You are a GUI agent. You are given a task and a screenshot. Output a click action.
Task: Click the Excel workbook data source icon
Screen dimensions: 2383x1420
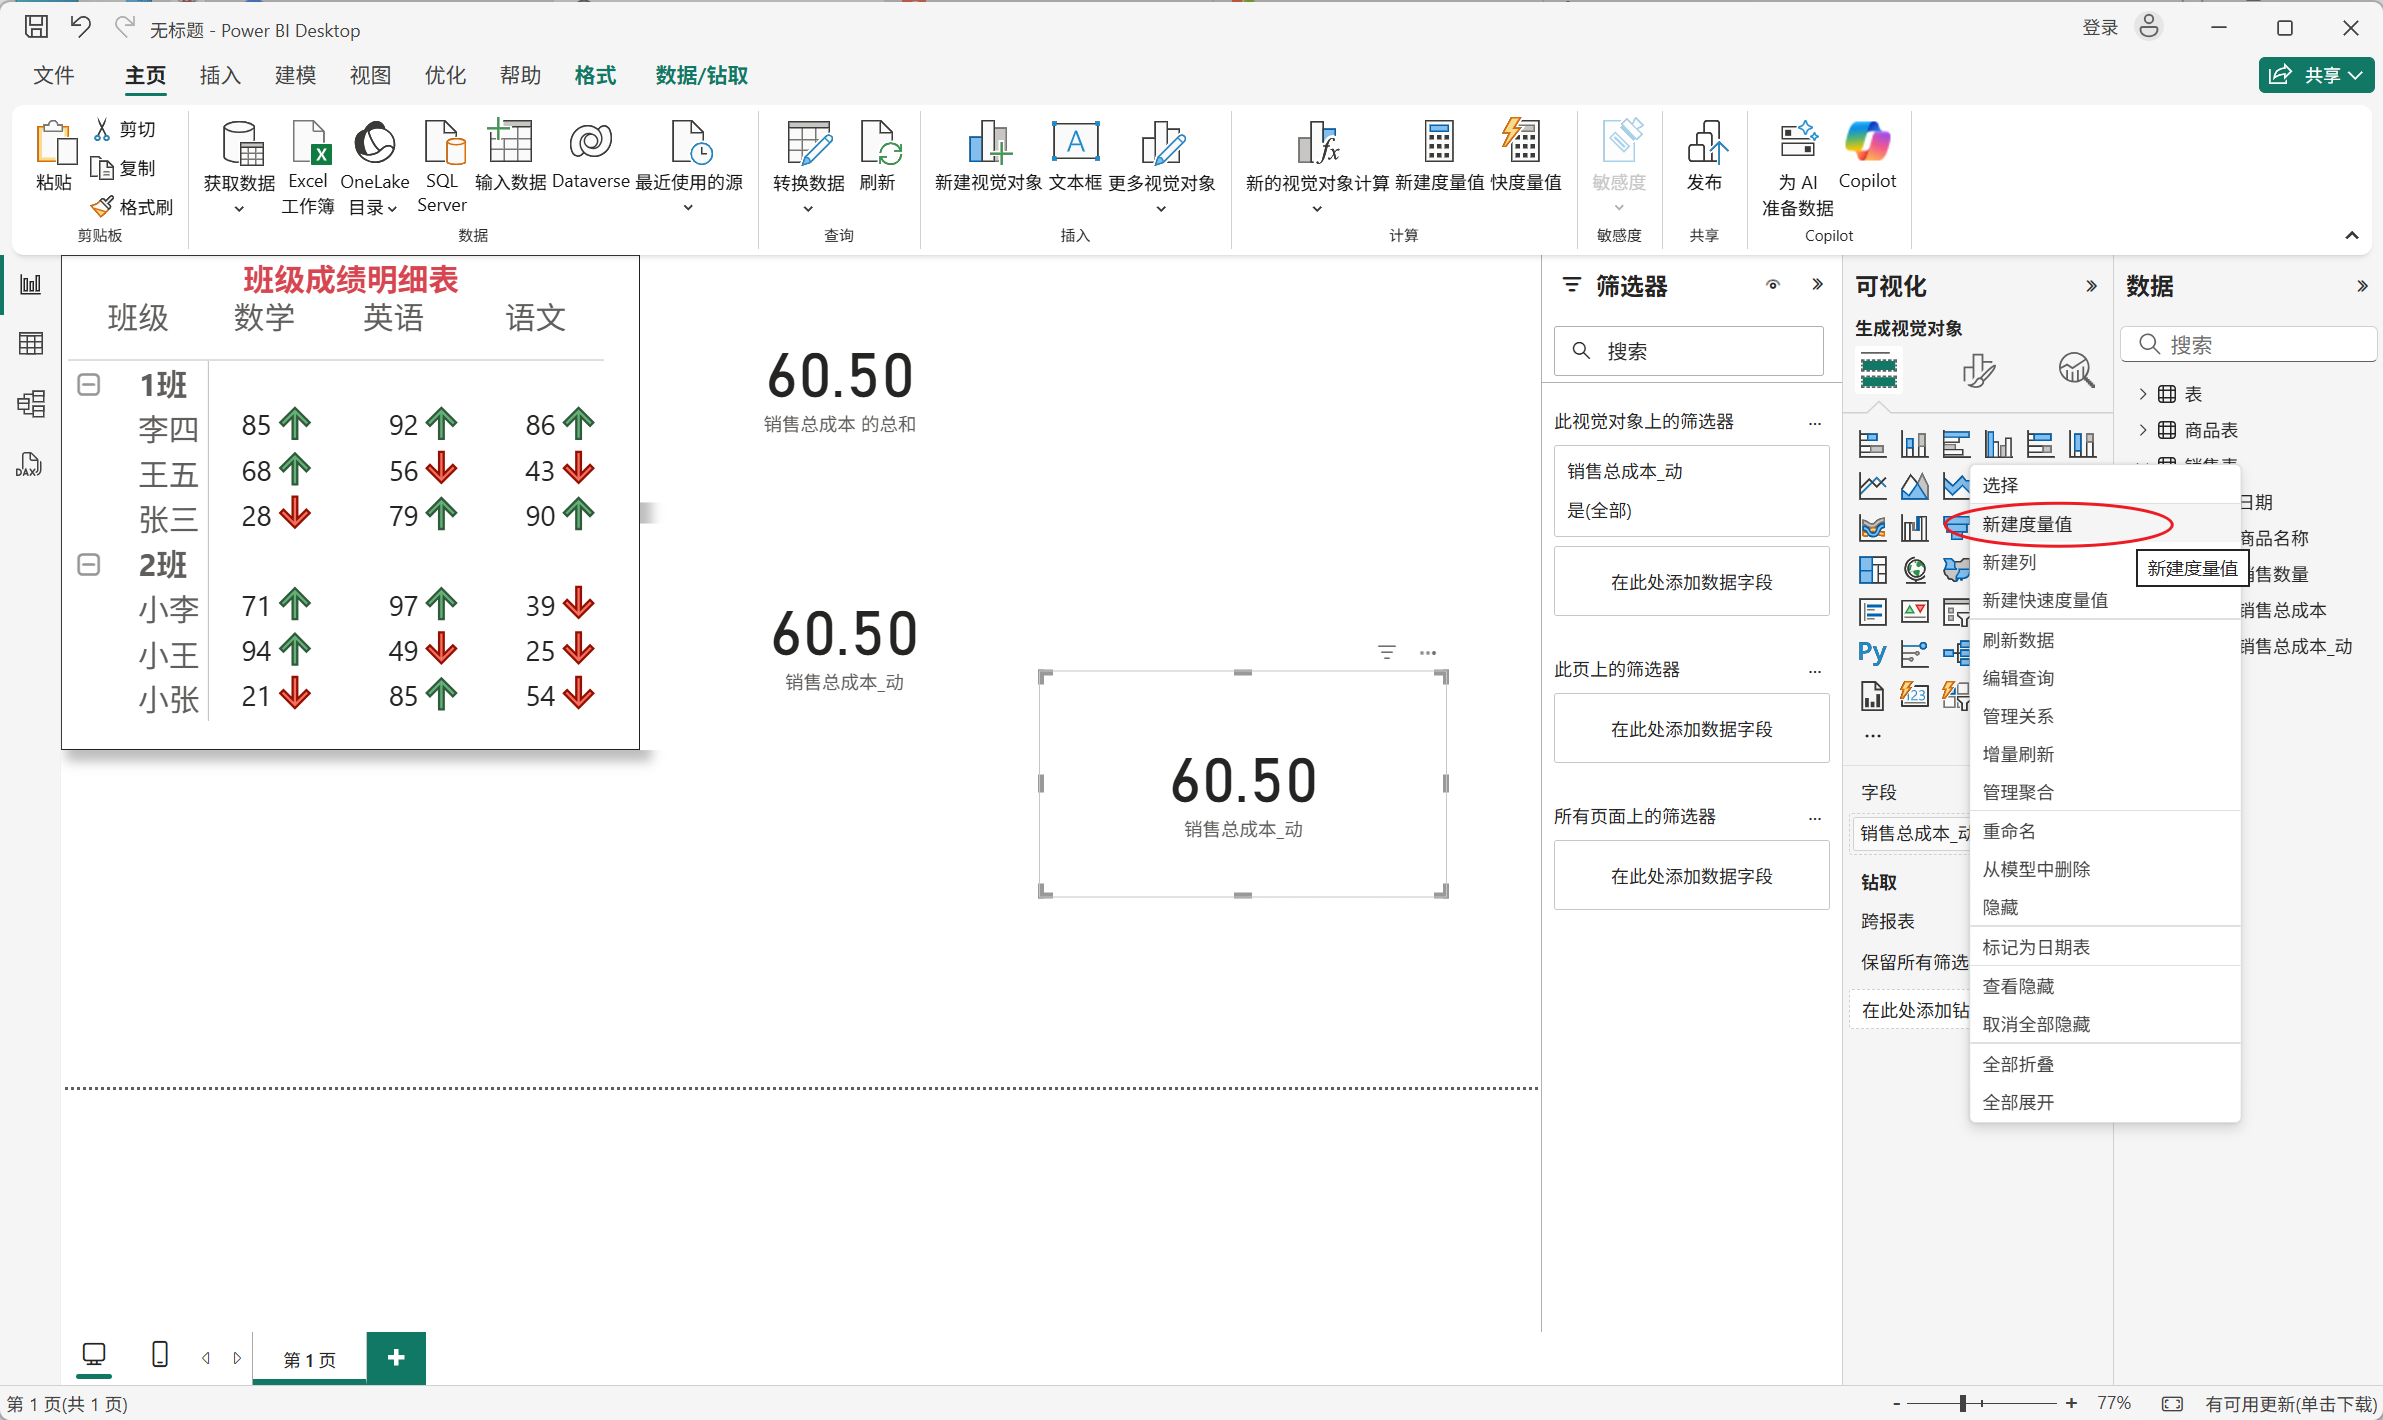click(x=308, y=145)
